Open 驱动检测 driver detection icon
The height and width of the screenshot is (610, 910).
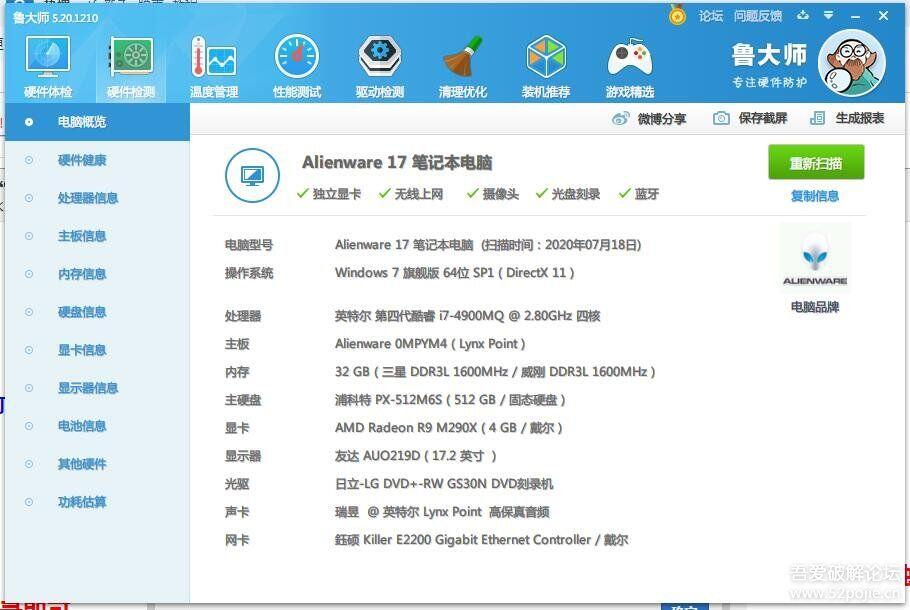380,66
